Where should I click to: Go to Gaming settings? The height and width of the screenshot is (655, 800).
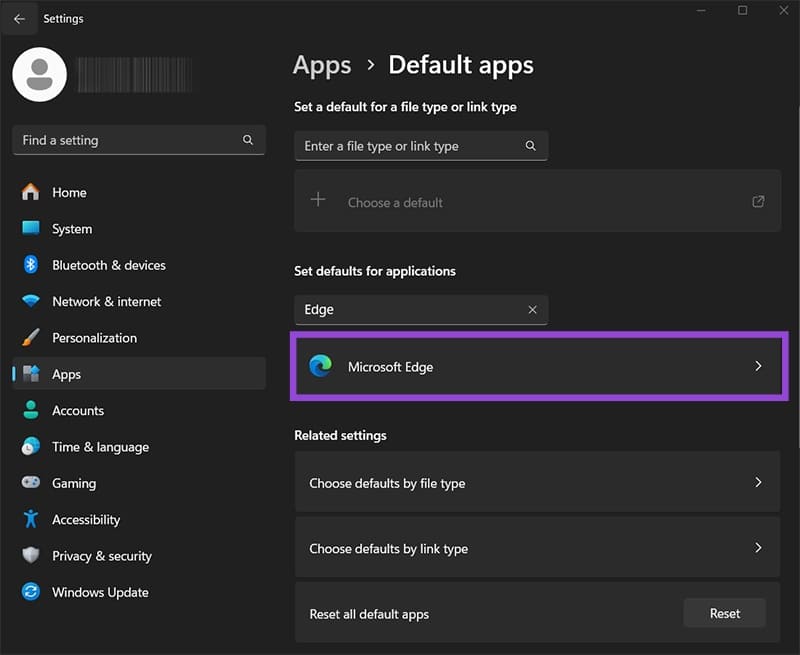tap(139, 483)
